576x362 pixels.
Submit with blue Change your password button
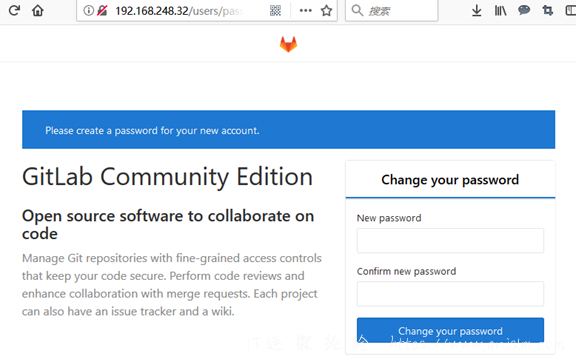coord(450,330)
